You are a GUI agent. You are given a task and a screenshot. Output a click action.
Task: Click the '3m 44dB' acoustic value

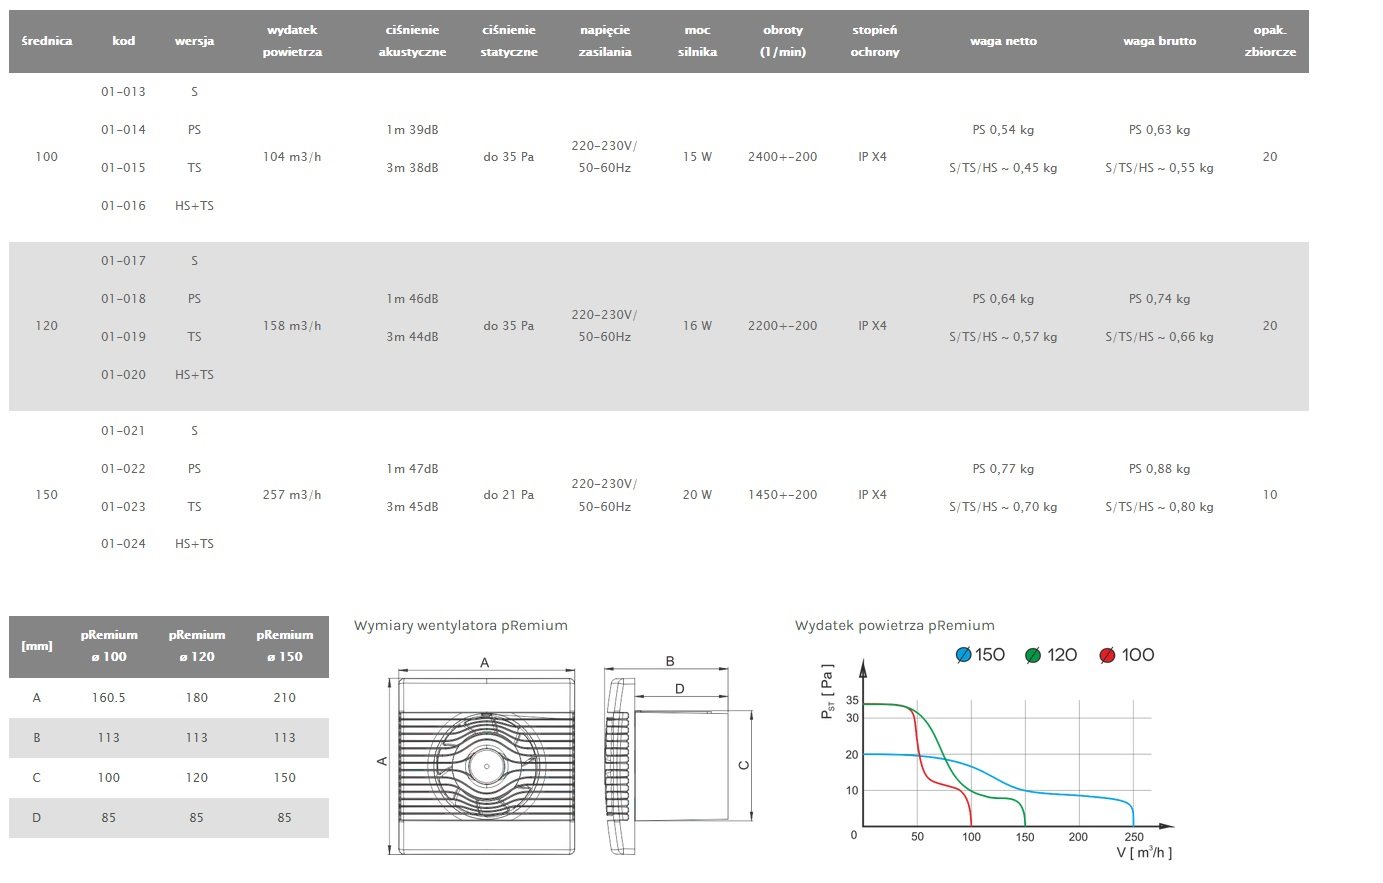[x=412, y=337]
